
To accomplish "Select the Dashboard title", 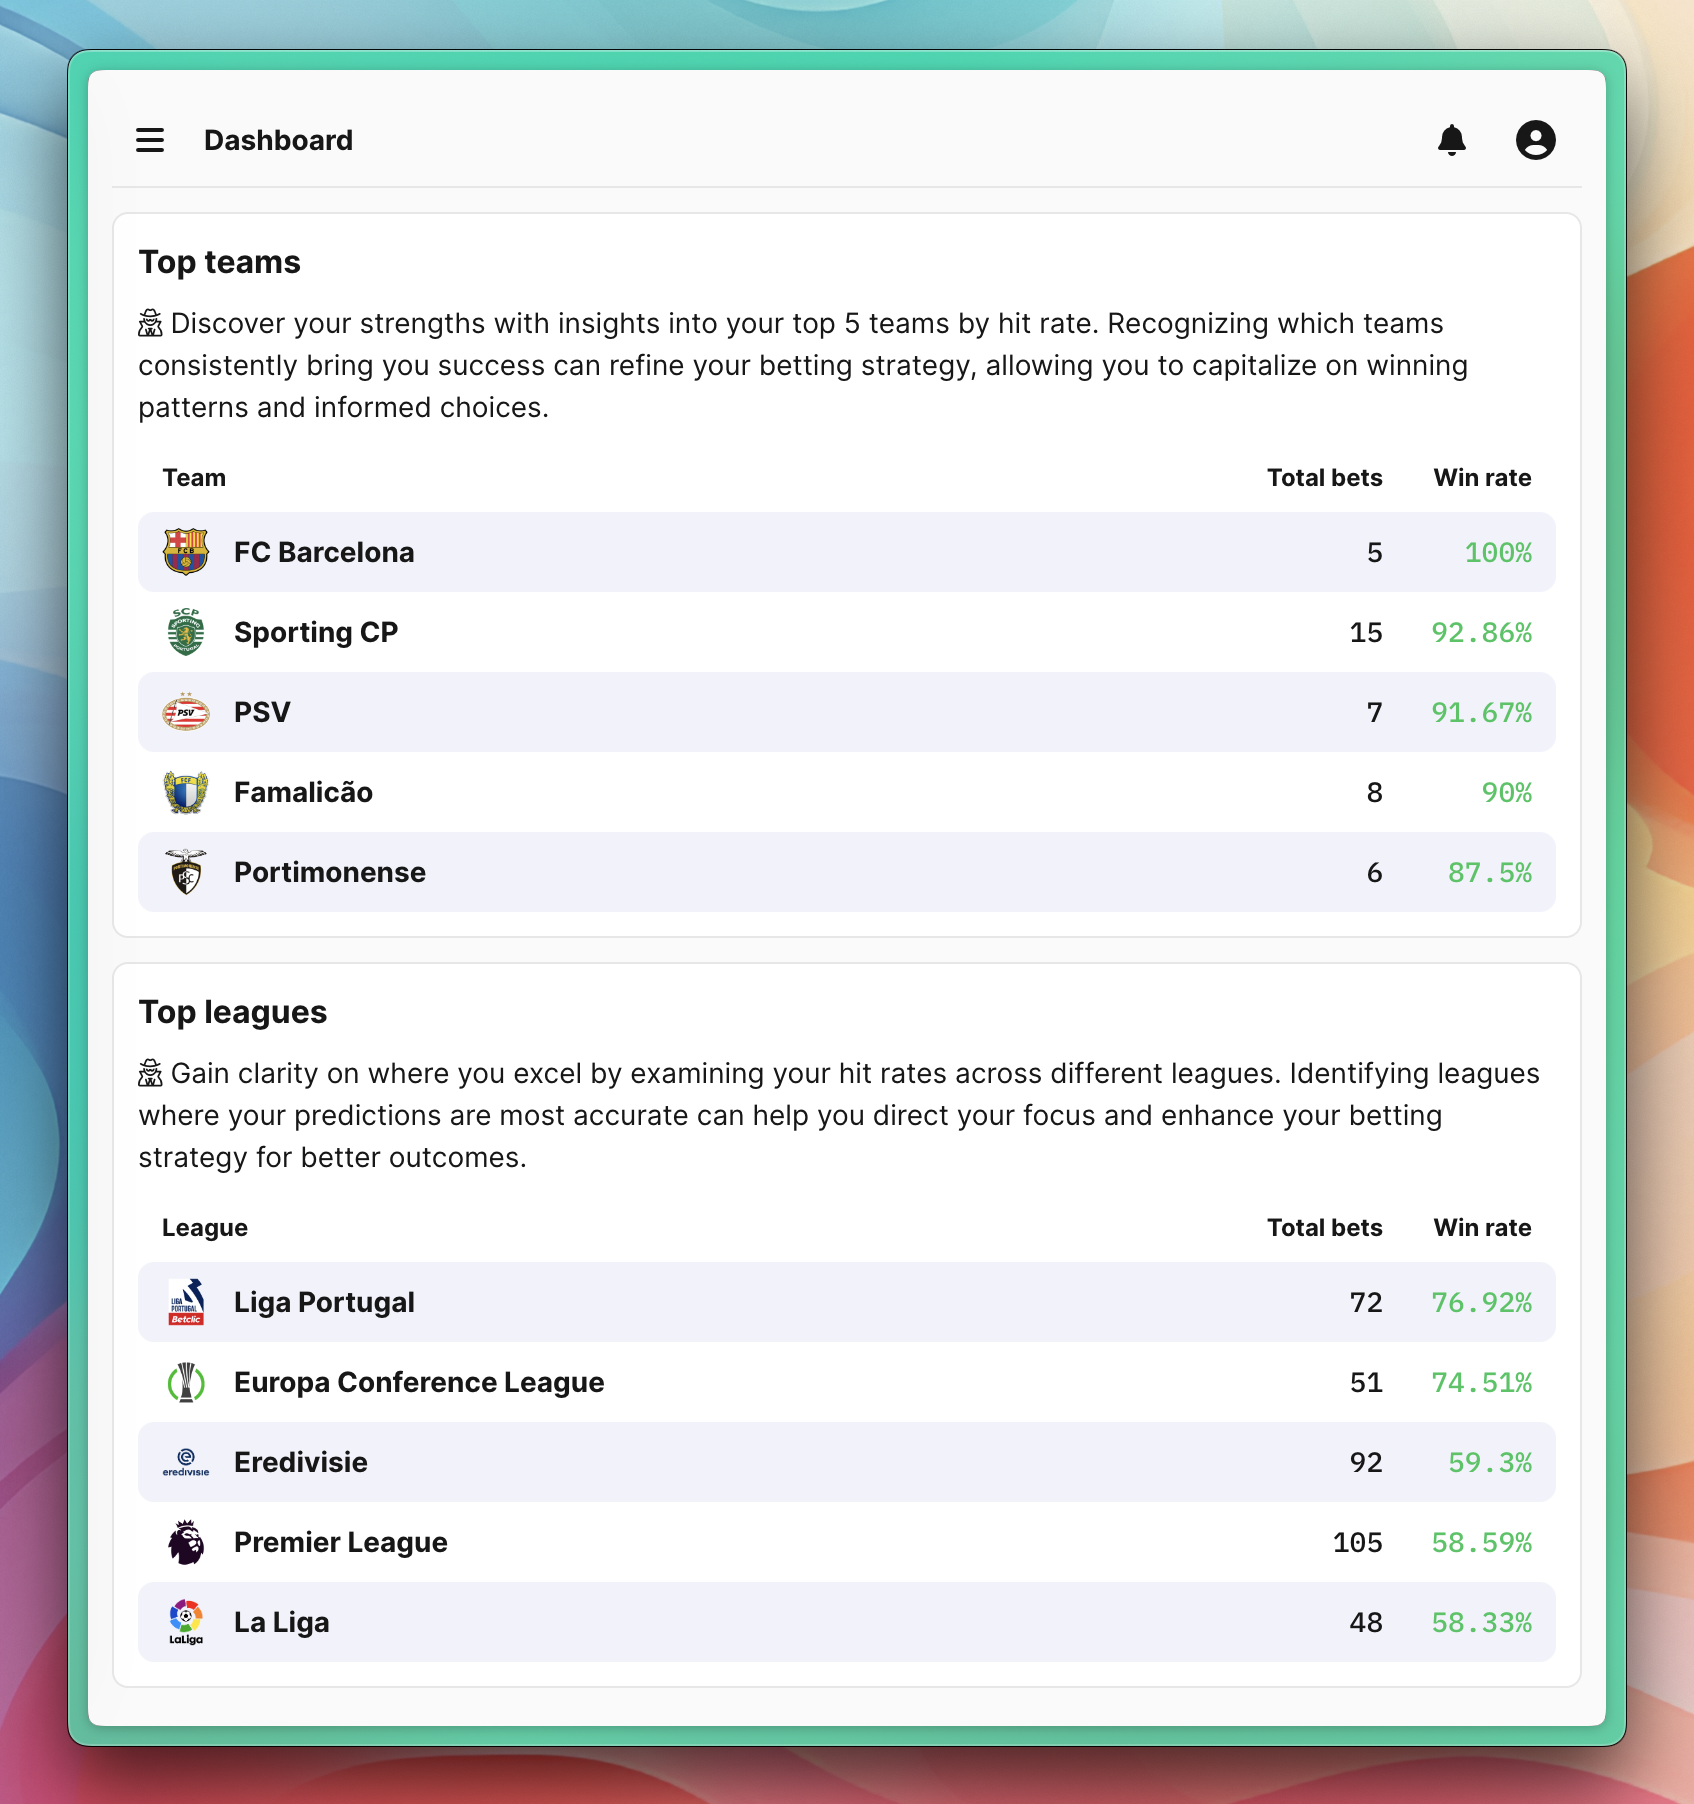I will [278, 140].
